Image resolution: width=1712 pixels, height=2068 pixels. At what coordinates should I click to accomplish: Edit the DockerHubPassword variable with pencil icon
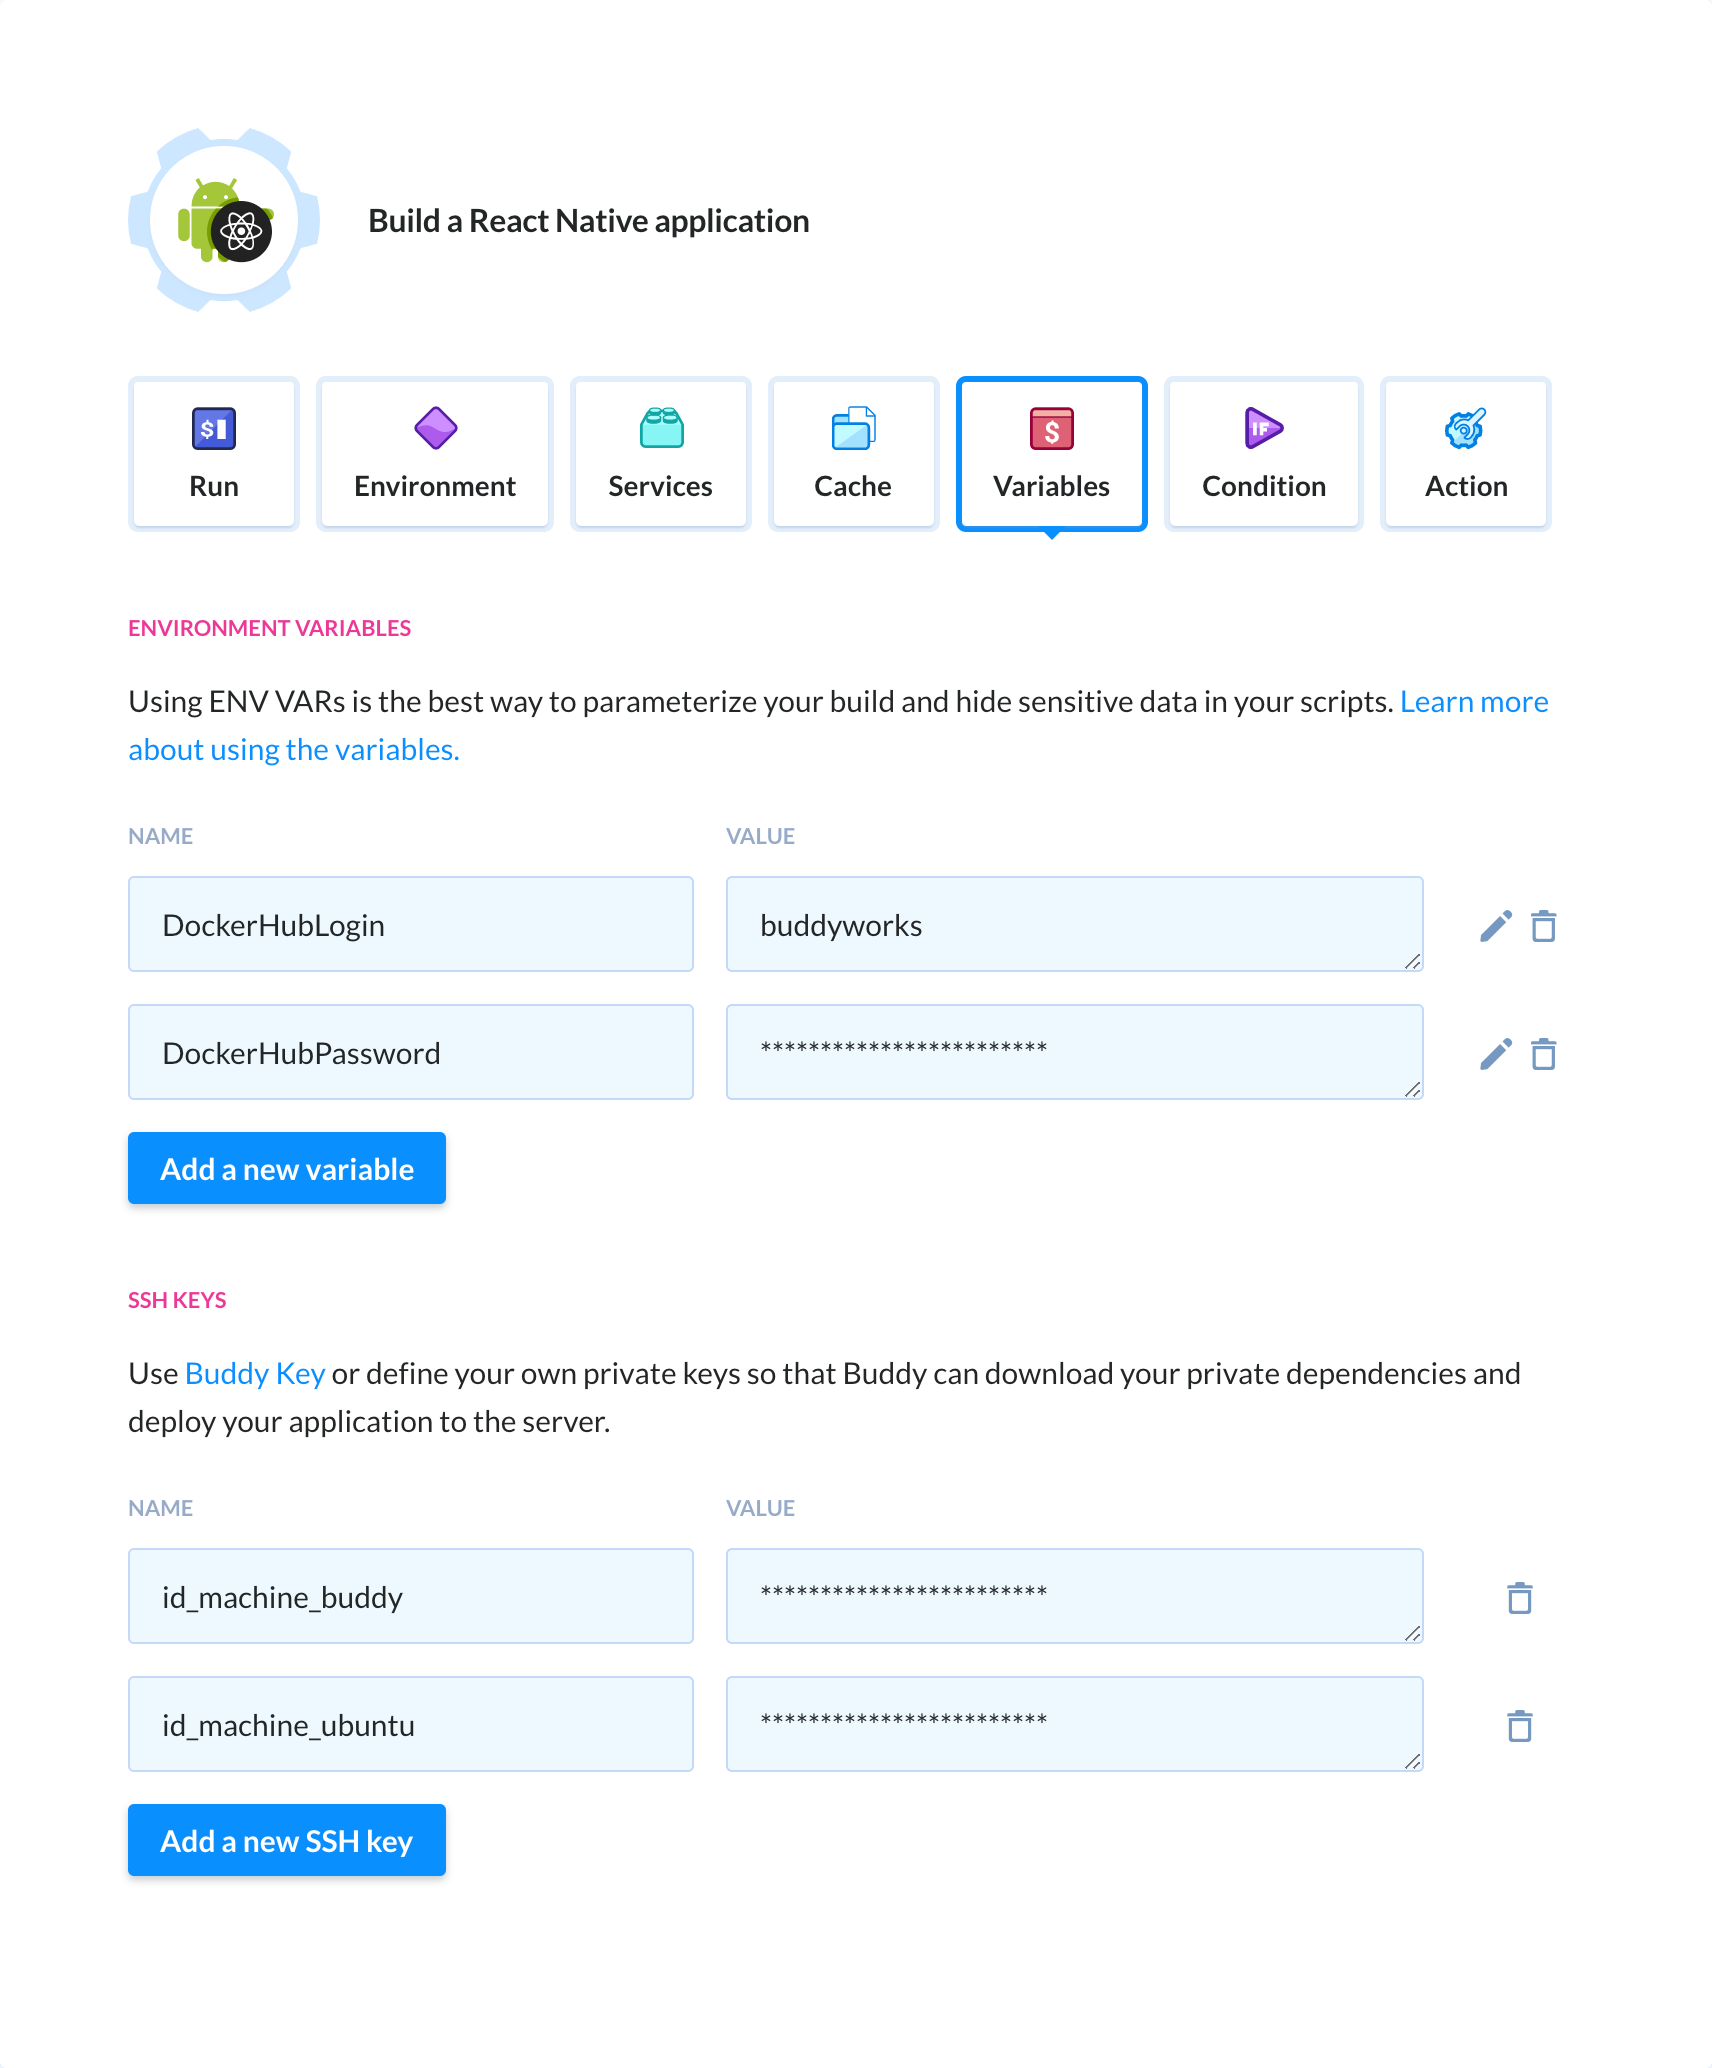(x=1495, y=1054)
